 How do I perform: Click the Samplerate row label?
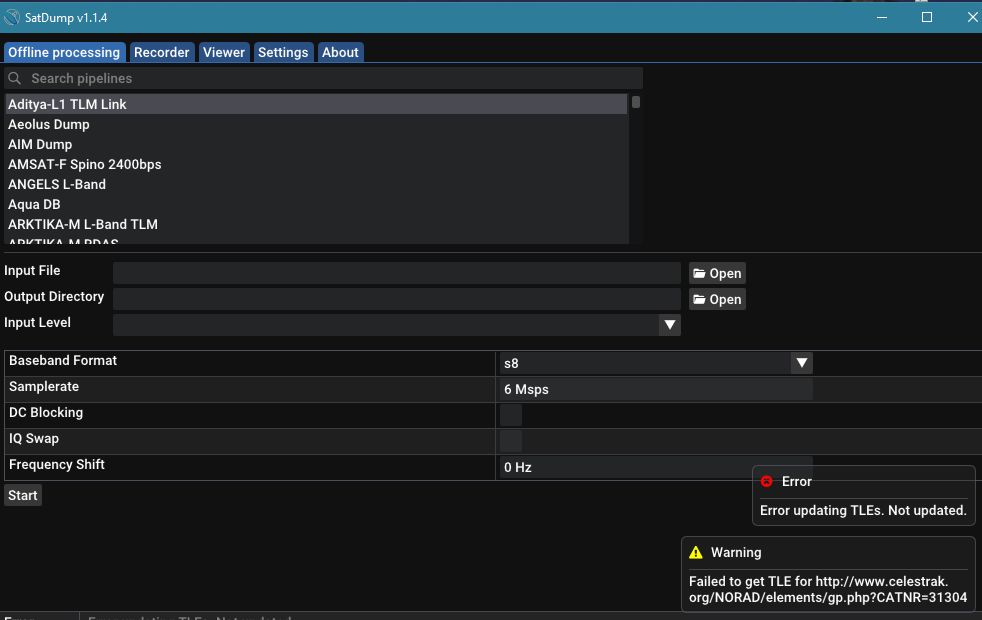pyautogui.click(x=44, y=386)
